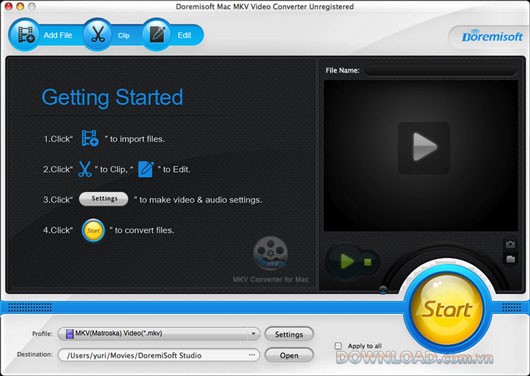The image size is (530, 376).
Task: Click the Doremisoft logo badge
Action: click(492, 37)
